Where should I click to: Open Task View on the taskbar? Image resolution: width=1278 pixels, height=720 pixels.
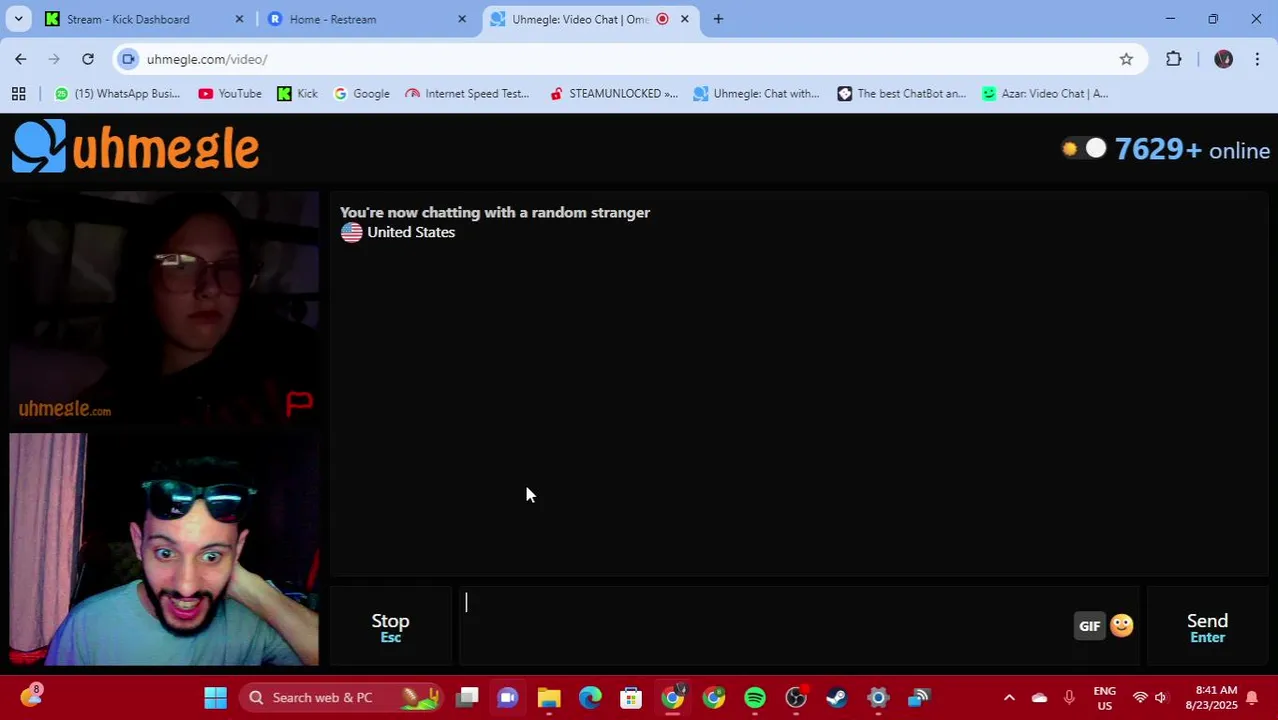pyautogui.click(x=468, y=697)
